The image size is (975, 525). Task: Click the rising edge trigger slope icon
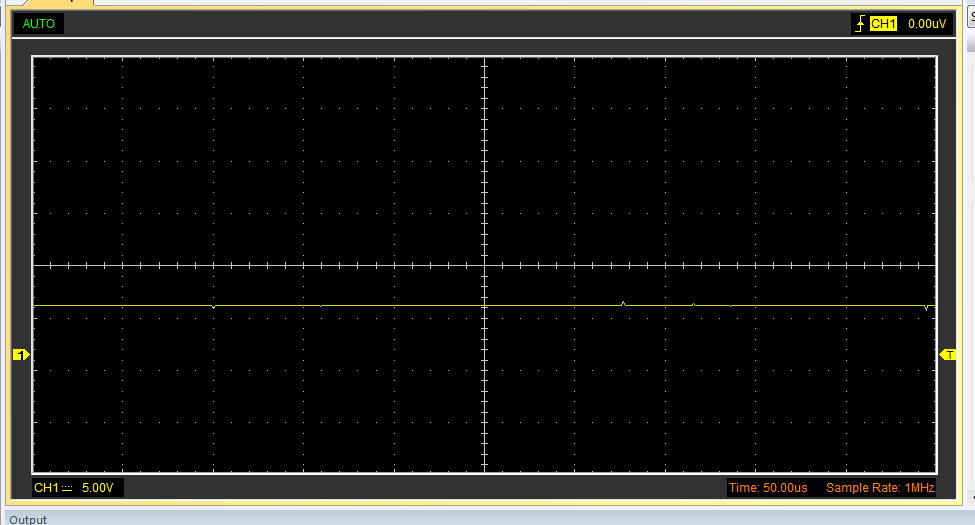click(860, 24)
